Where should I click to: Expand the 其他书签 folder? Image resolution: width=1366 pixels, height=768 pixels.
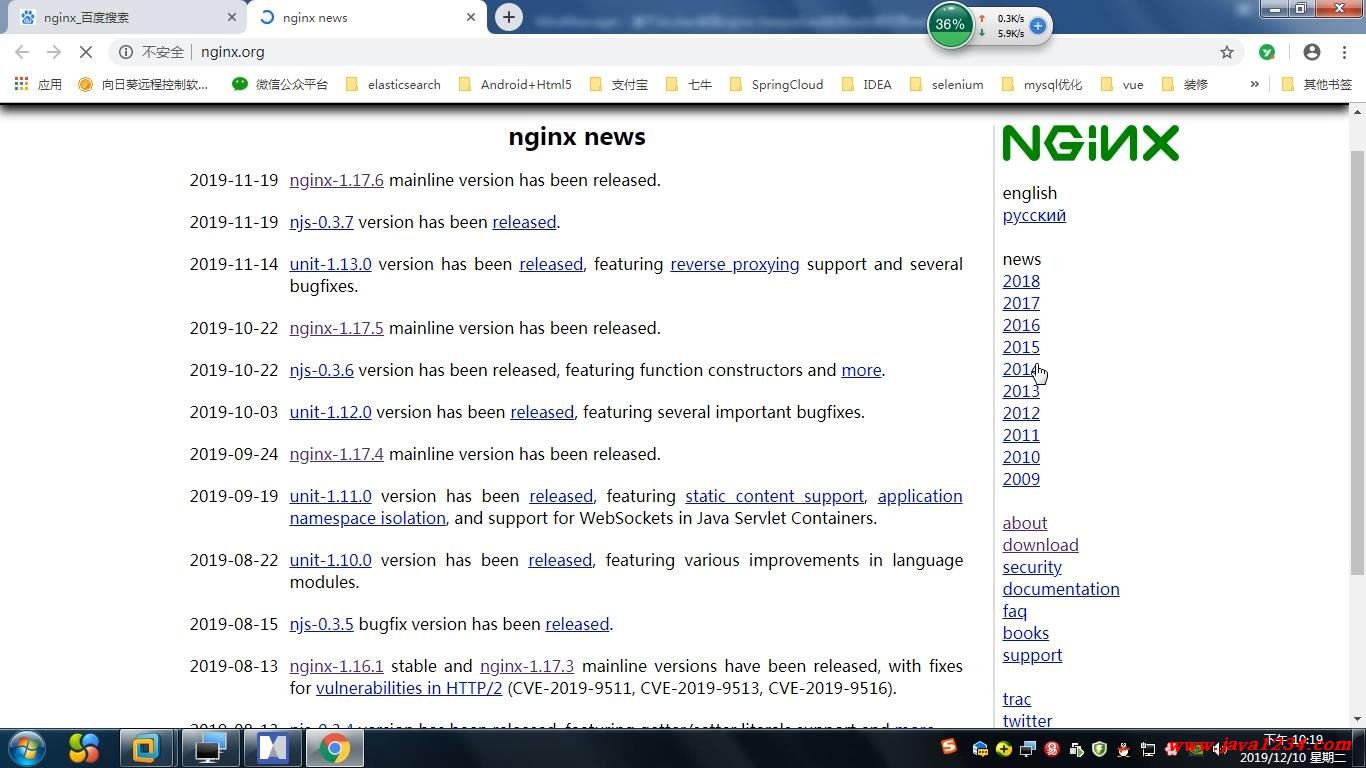click(1316, 84)
